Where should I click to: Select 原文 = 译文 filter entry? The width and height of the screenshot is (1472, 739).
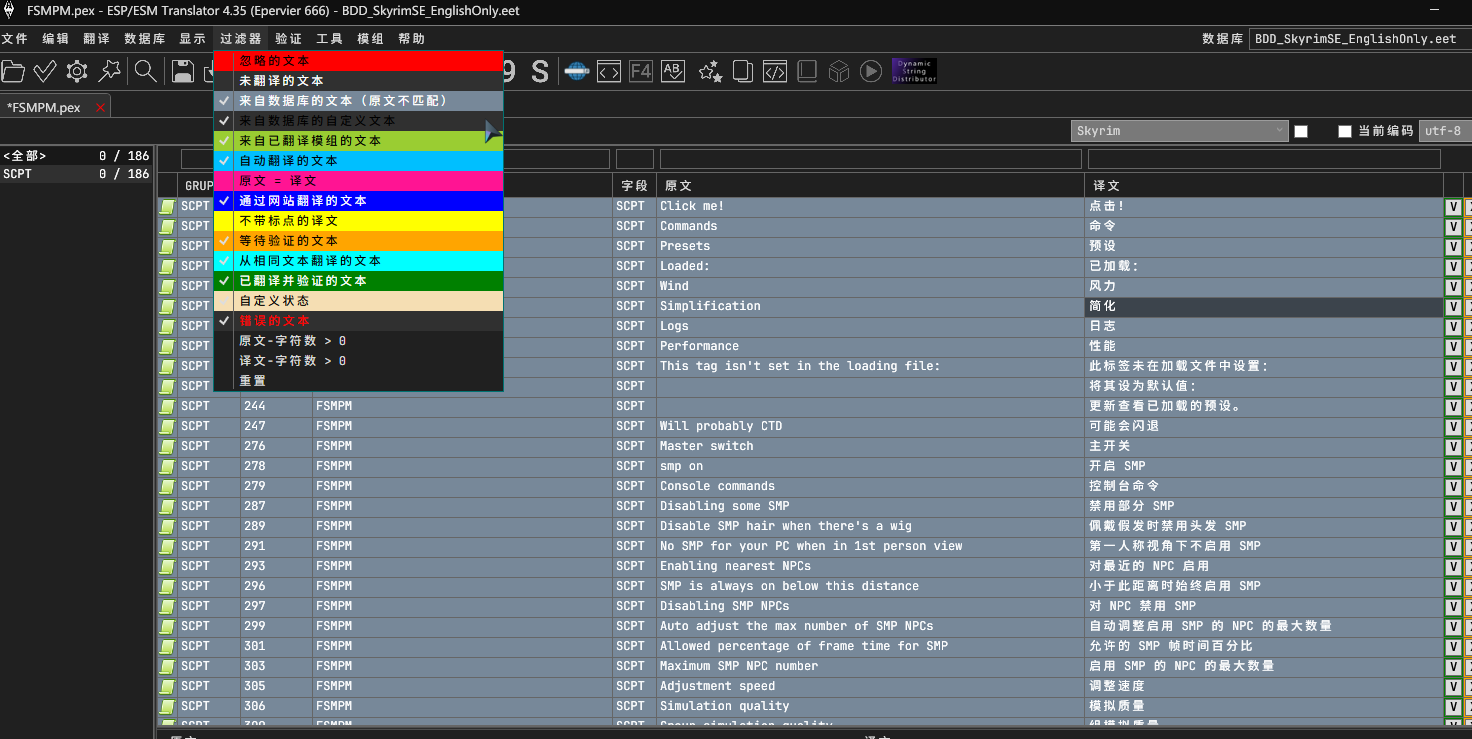(x=358, y=181)
